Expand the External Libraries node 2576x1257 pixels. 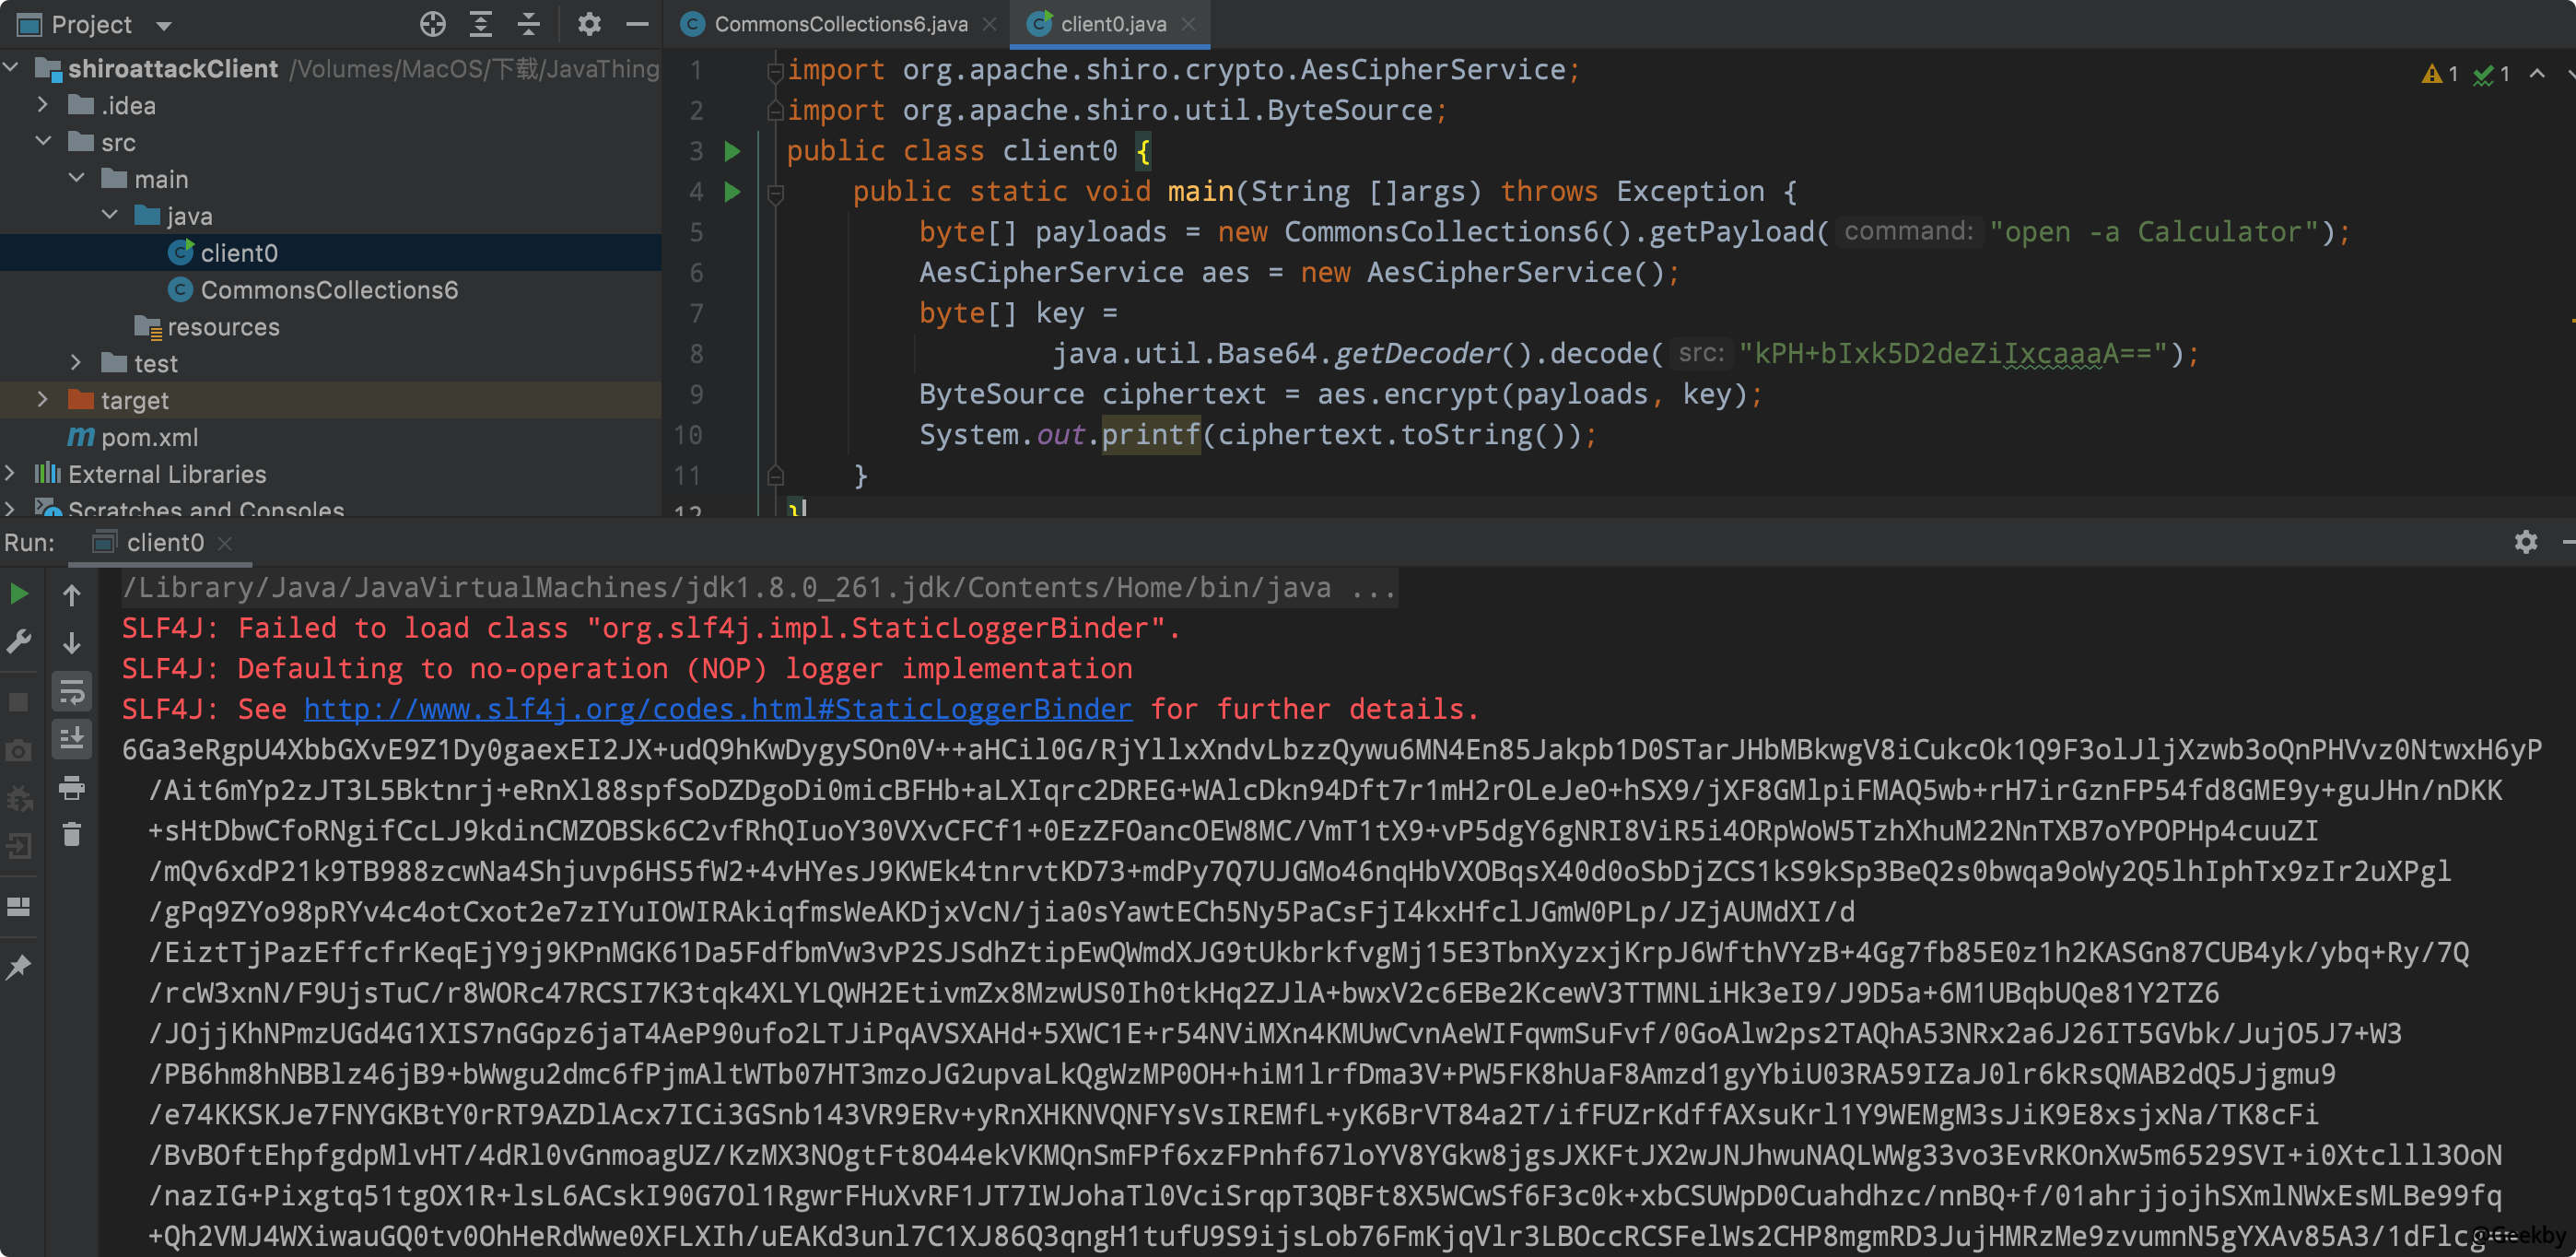(10, 473)
